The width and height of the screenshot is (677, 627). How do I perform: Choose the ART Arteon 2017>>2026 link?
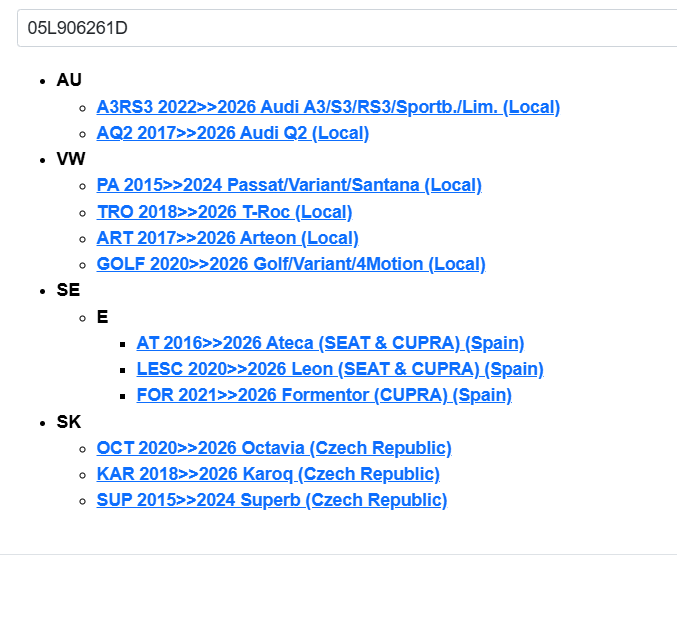(227, 238)
